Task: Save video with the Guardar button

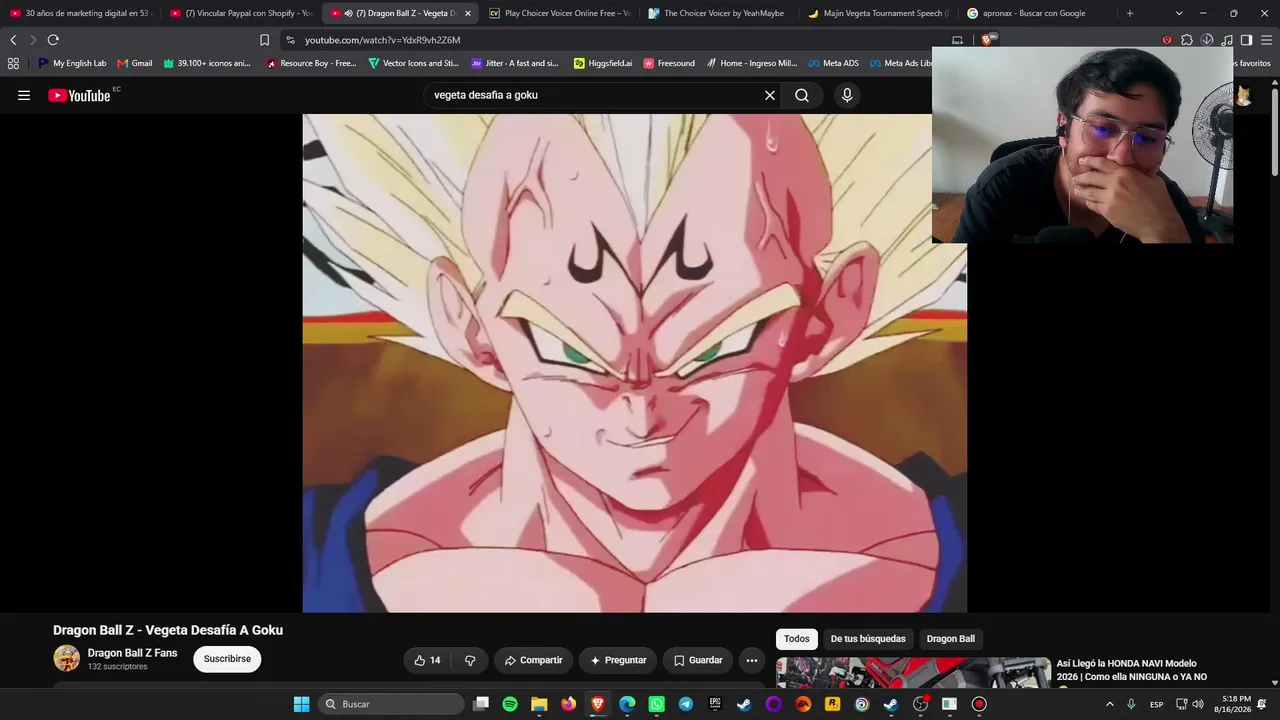Action: [698, 660]
